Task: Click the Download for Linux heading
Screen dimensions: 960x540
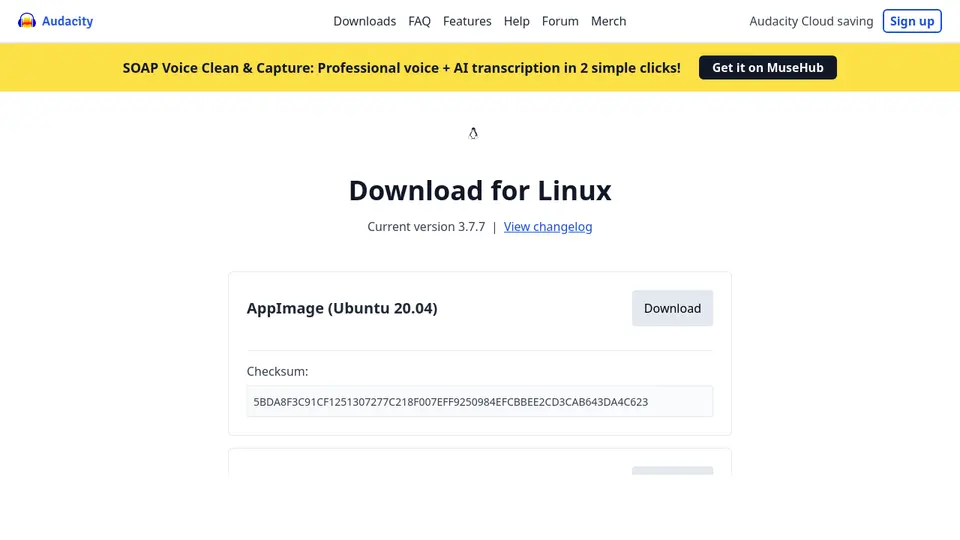Action: (x=480, y=190)
